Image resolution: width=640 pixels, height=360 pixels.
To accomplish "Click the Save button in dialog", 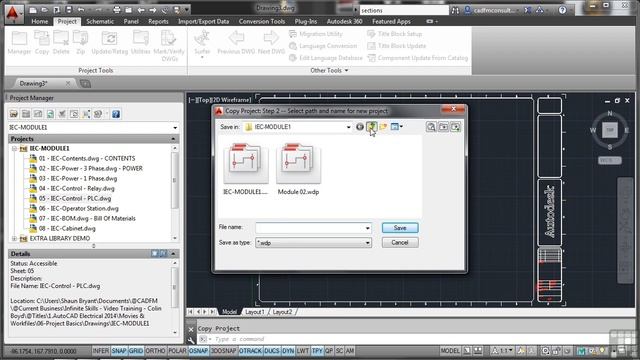I will click(400, 228).
